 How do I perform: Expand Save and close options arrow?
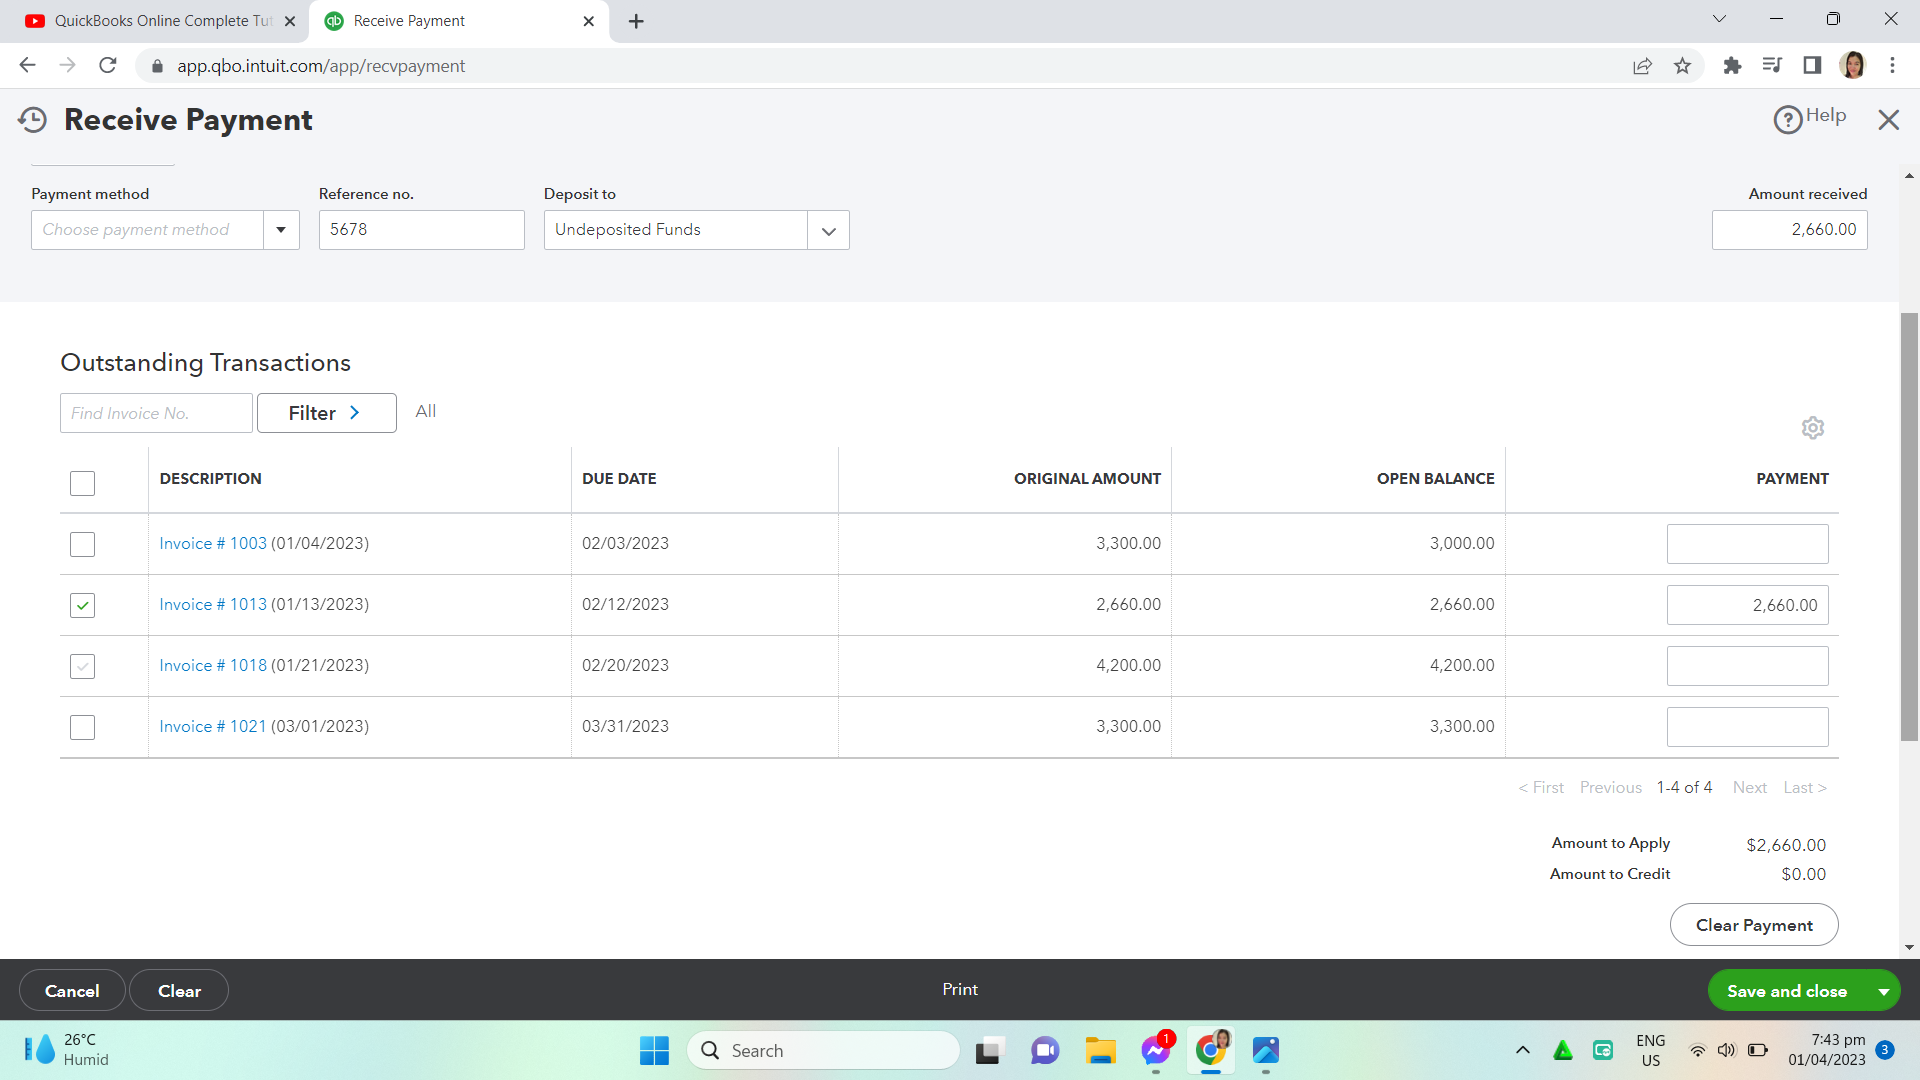1883,991
